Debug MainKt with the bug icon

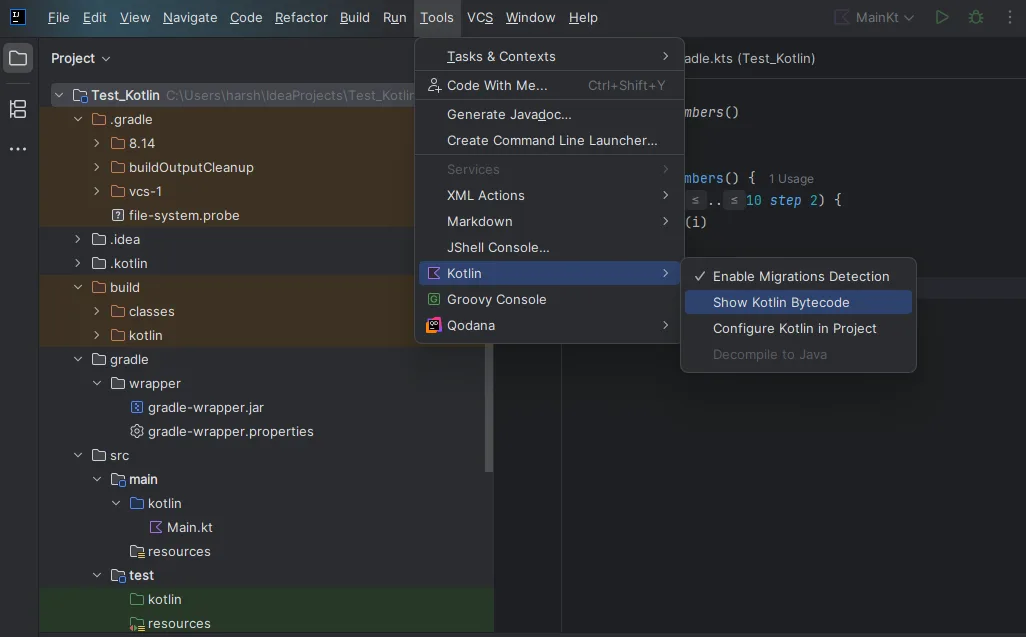coord(976,17)
